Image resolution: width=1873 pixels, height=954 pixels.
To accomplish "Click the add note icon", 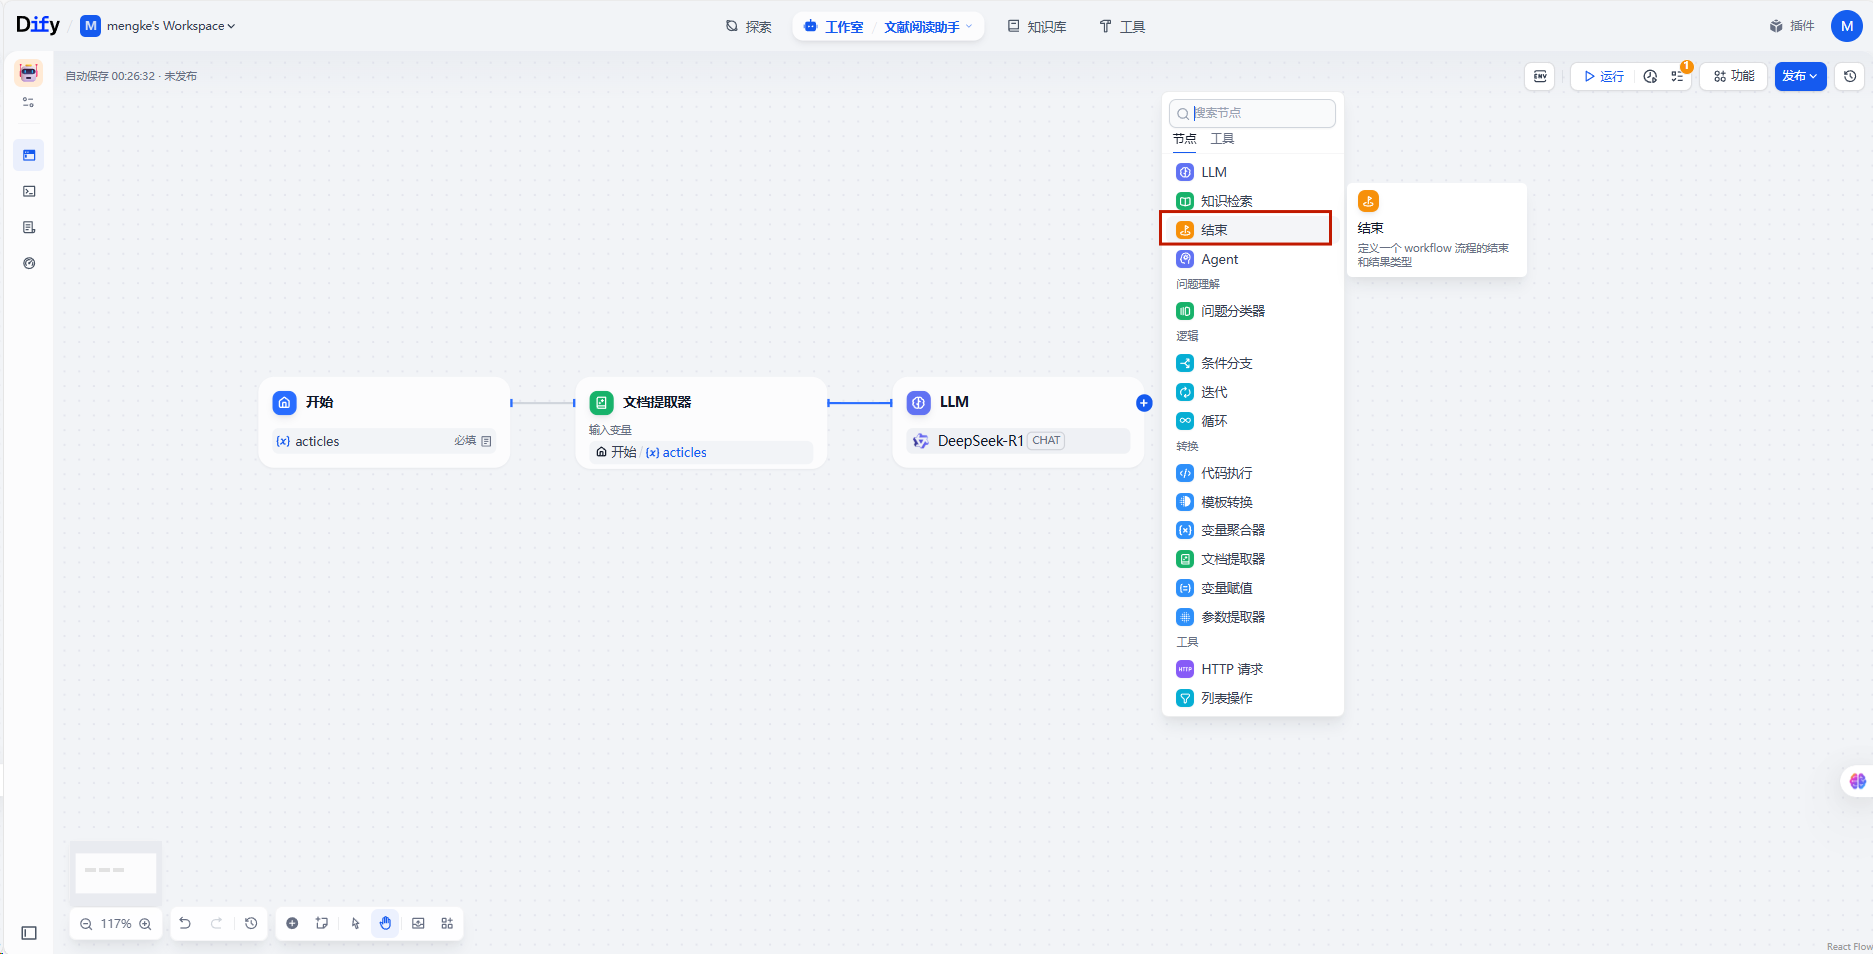I will [x=322, y=923].
